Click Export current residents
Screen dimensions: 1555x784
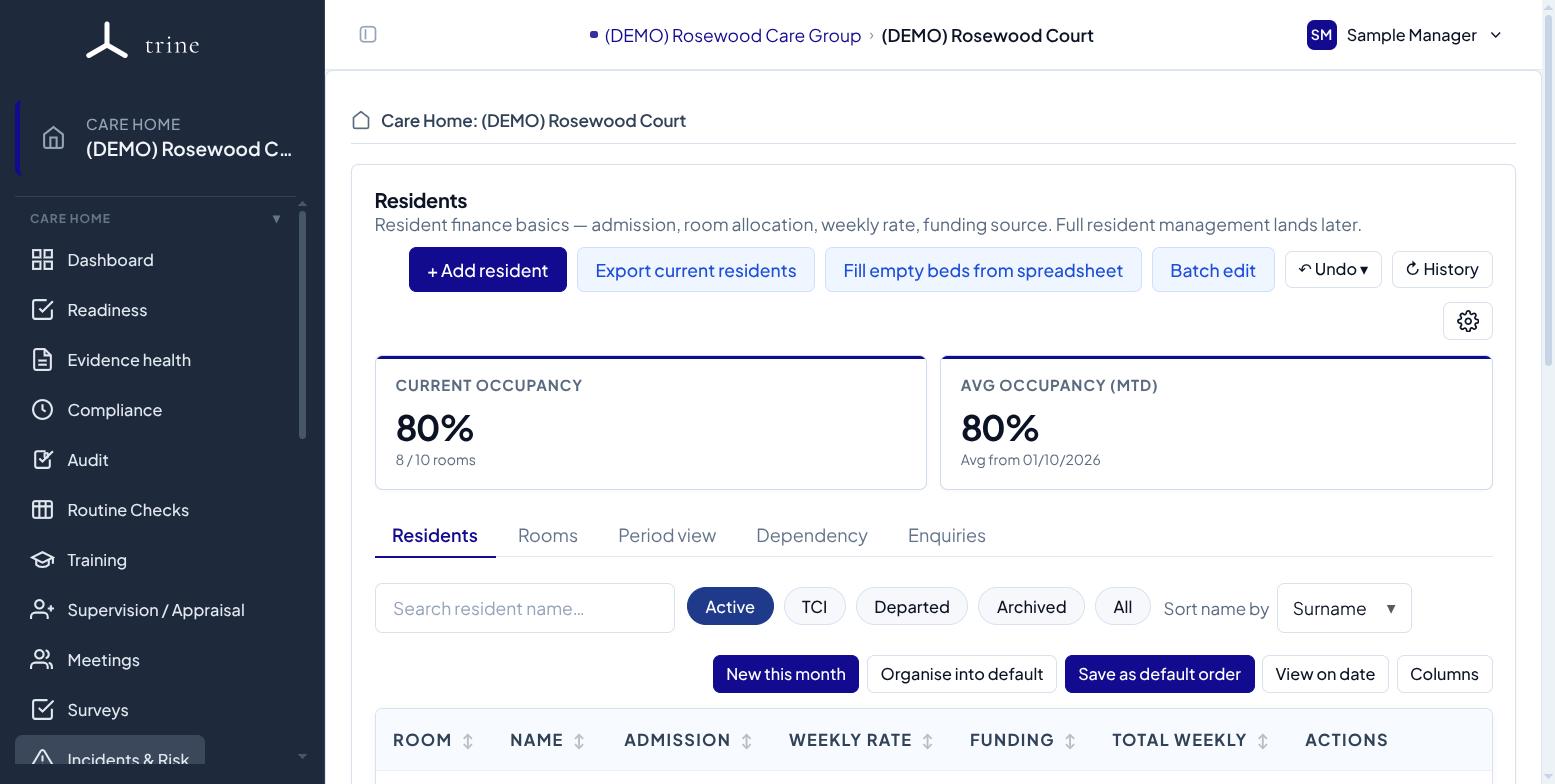tap(696, 270)
